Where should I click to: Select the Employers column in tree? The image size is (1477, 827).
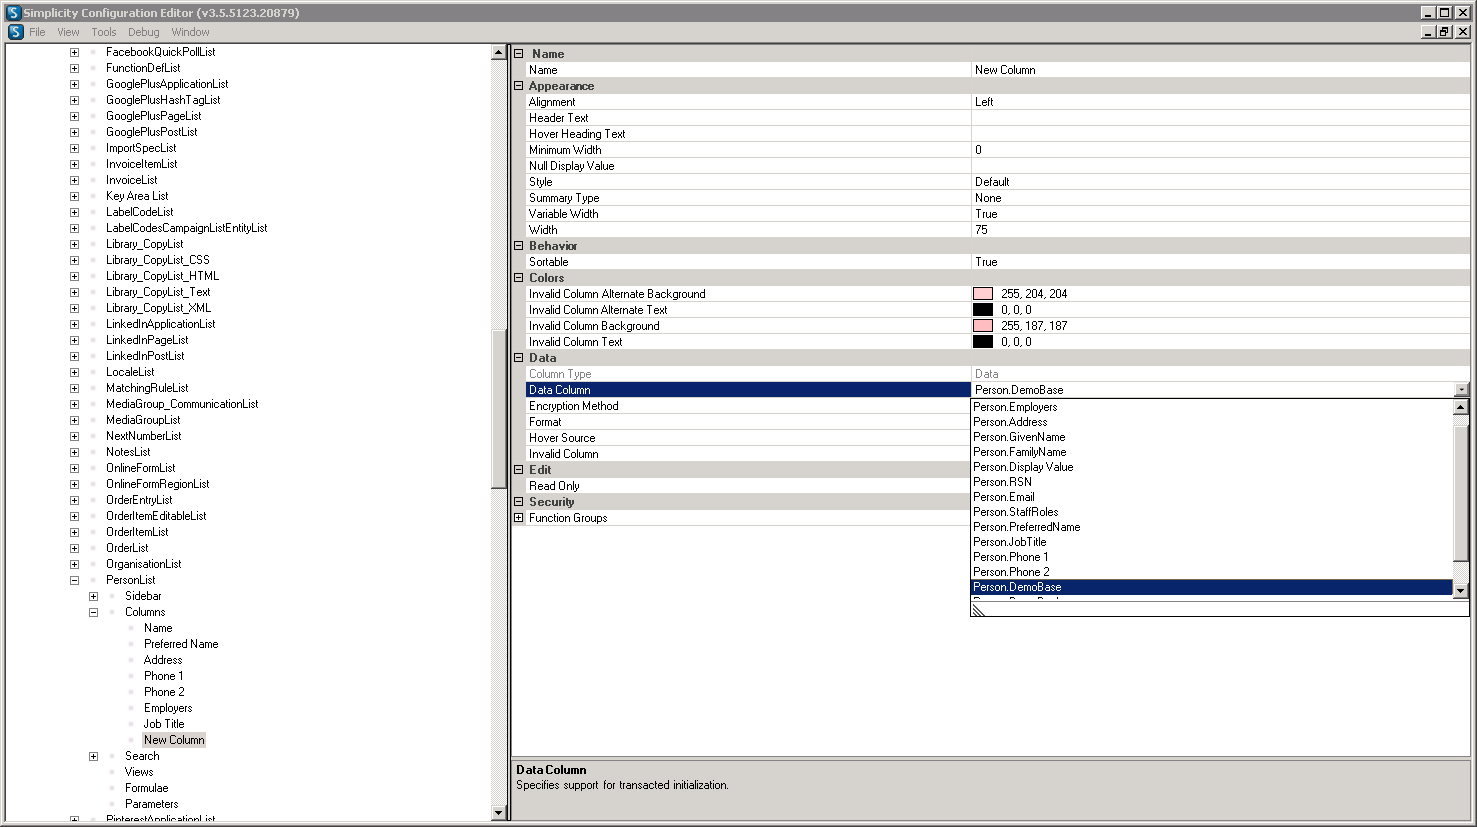tap(168, 708)
